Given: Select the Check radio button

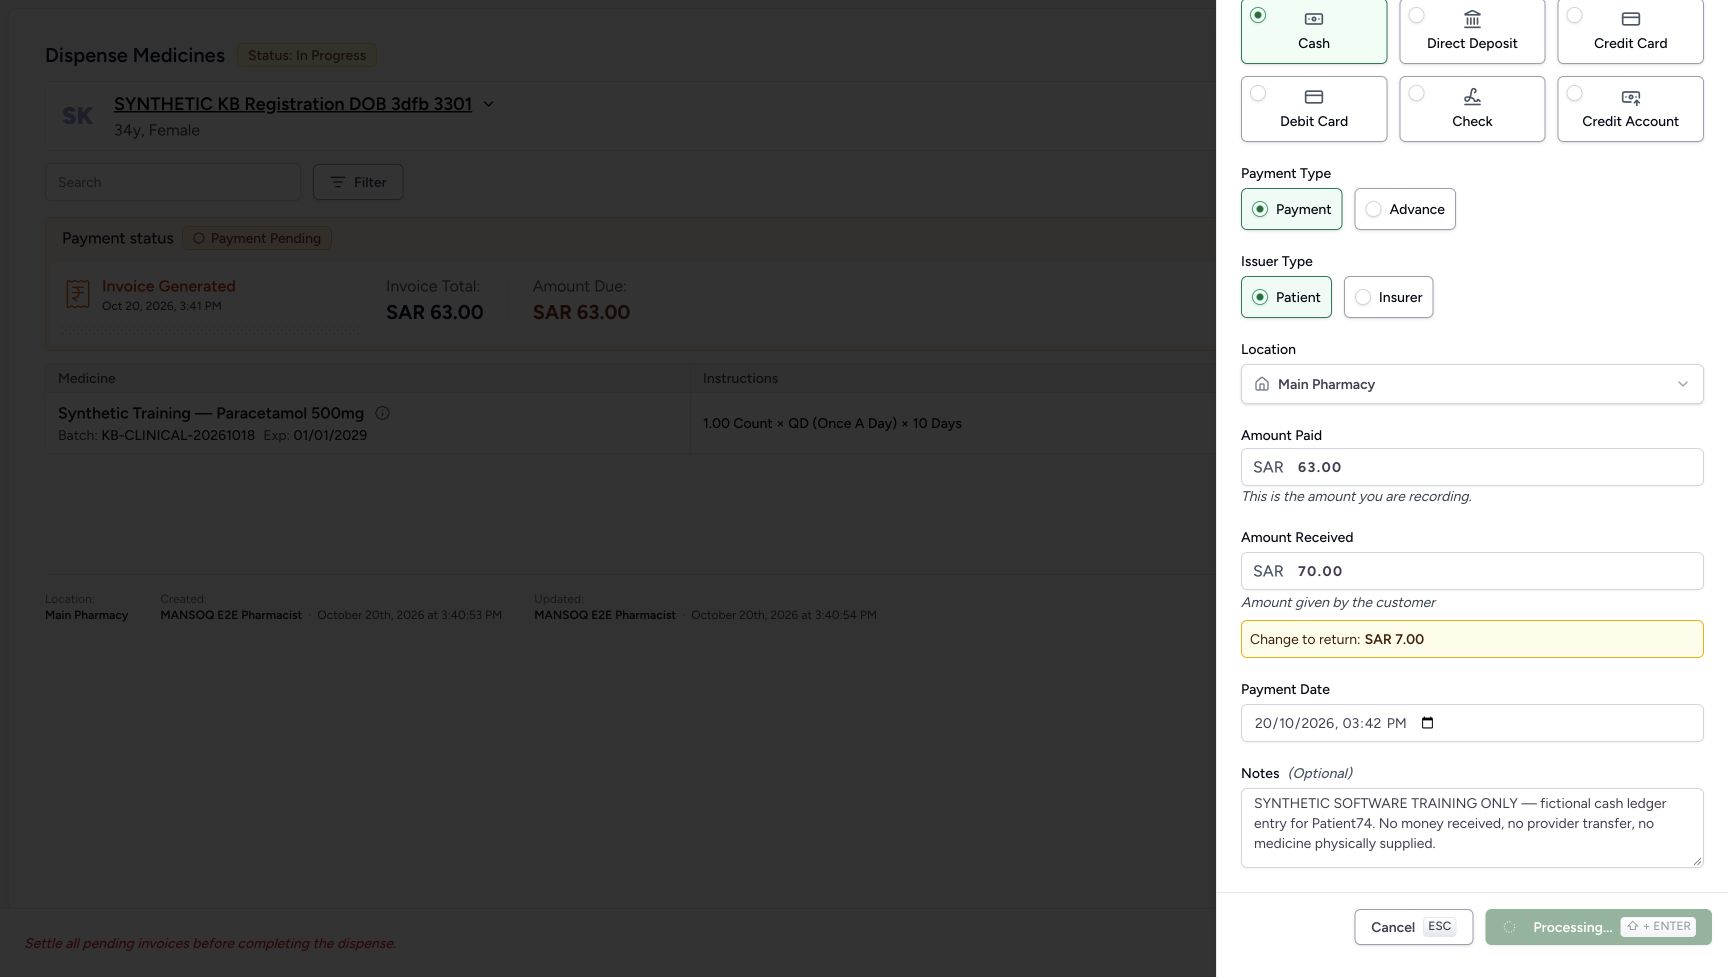Looking at the screenshot, I should point(1416,93).
